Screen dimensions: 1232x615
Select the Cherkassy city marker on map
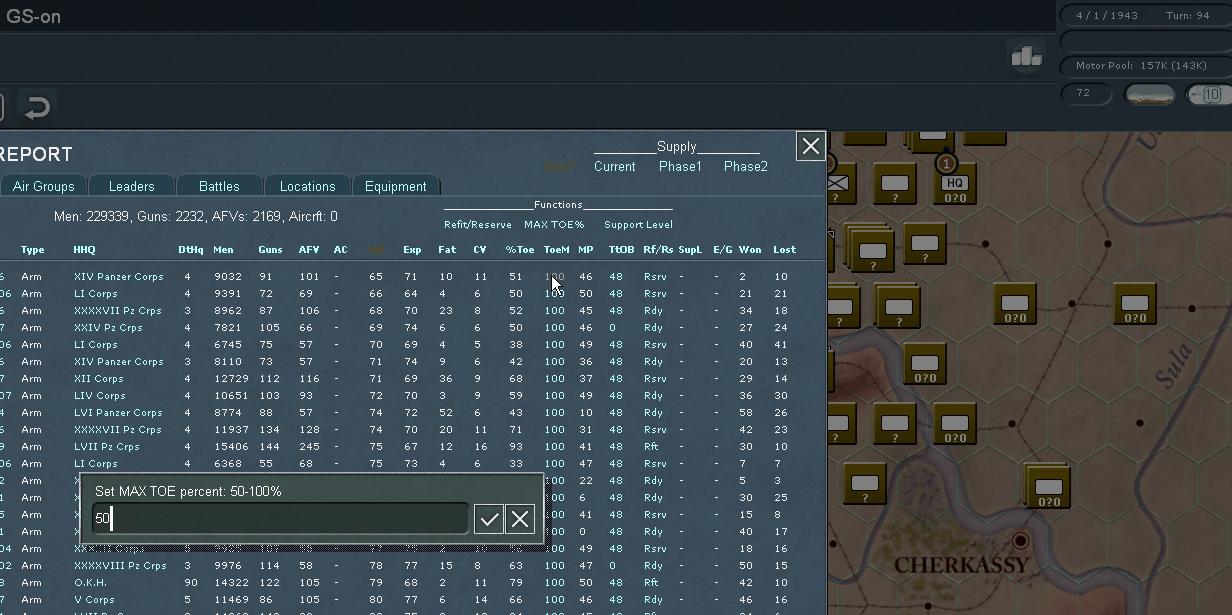[x=1020, y=541]
